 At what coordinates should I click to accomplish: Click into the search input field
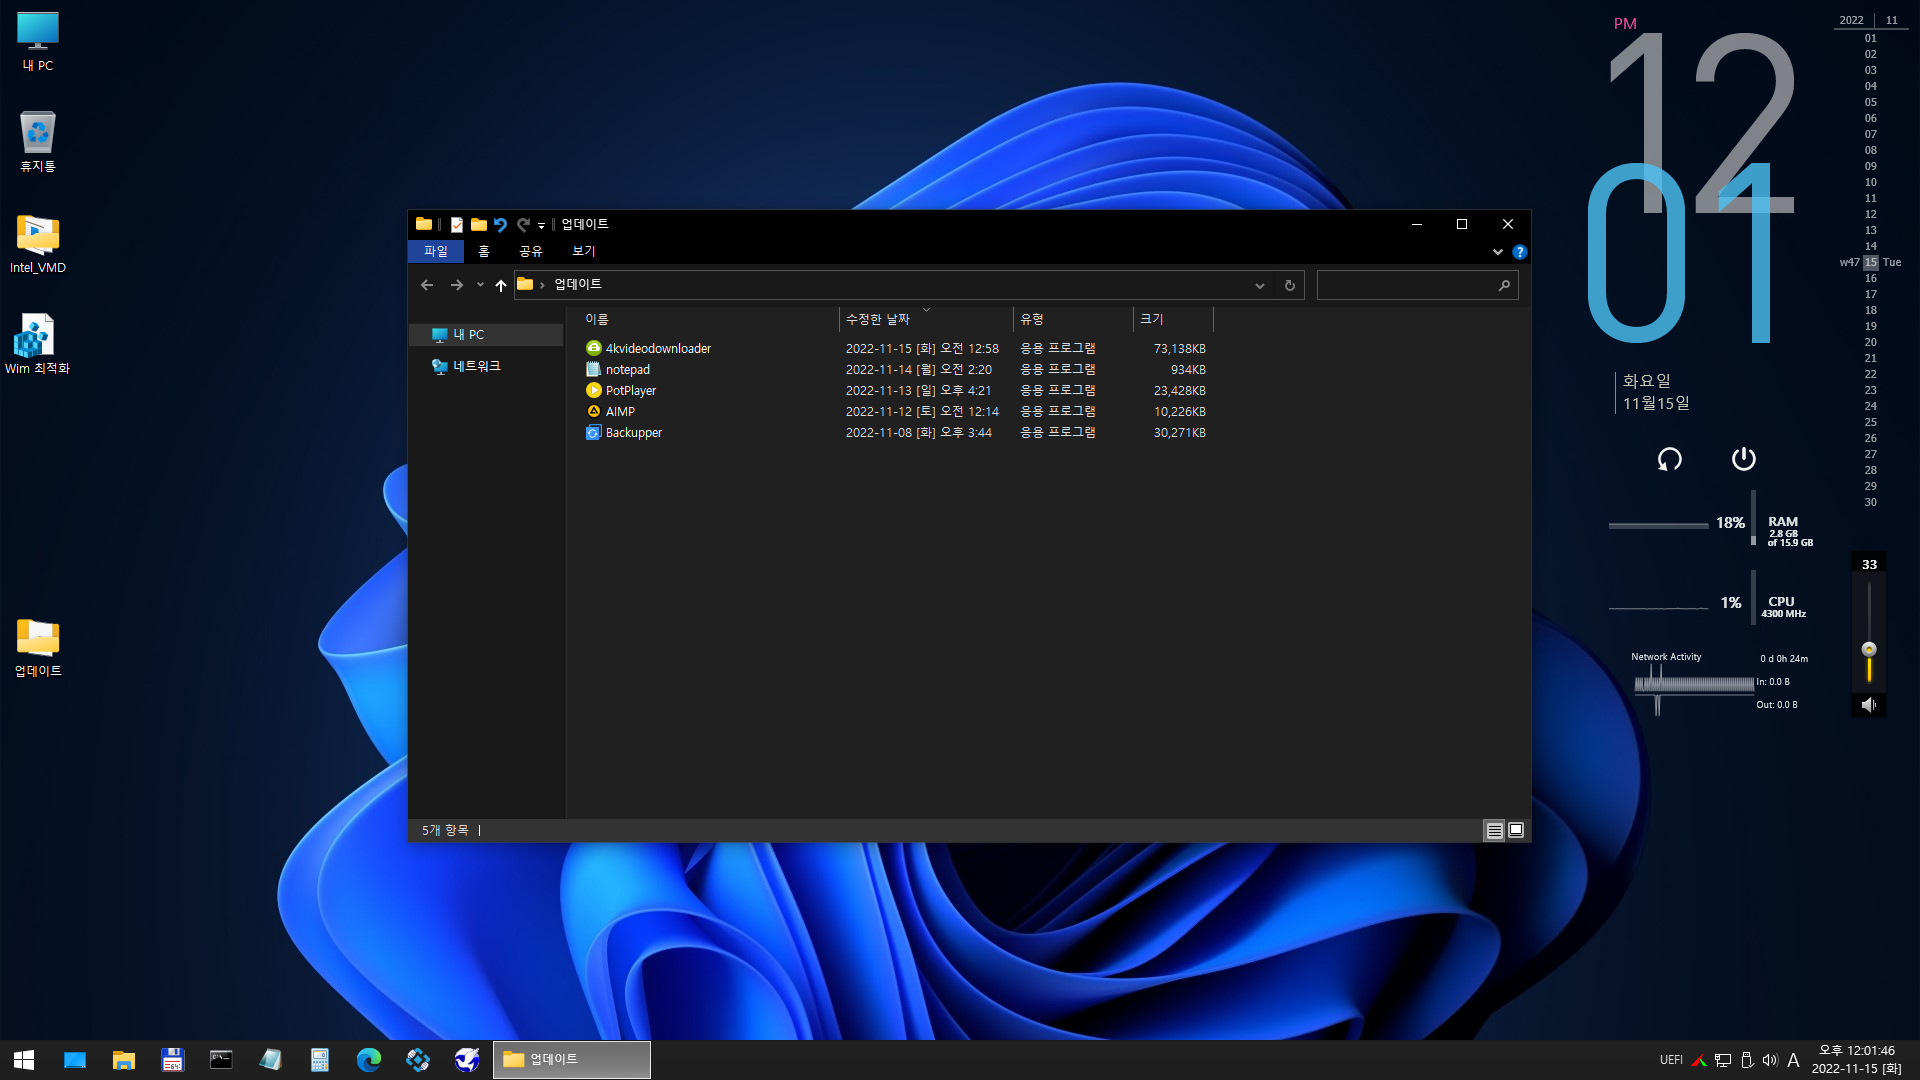pos(1406,285)
